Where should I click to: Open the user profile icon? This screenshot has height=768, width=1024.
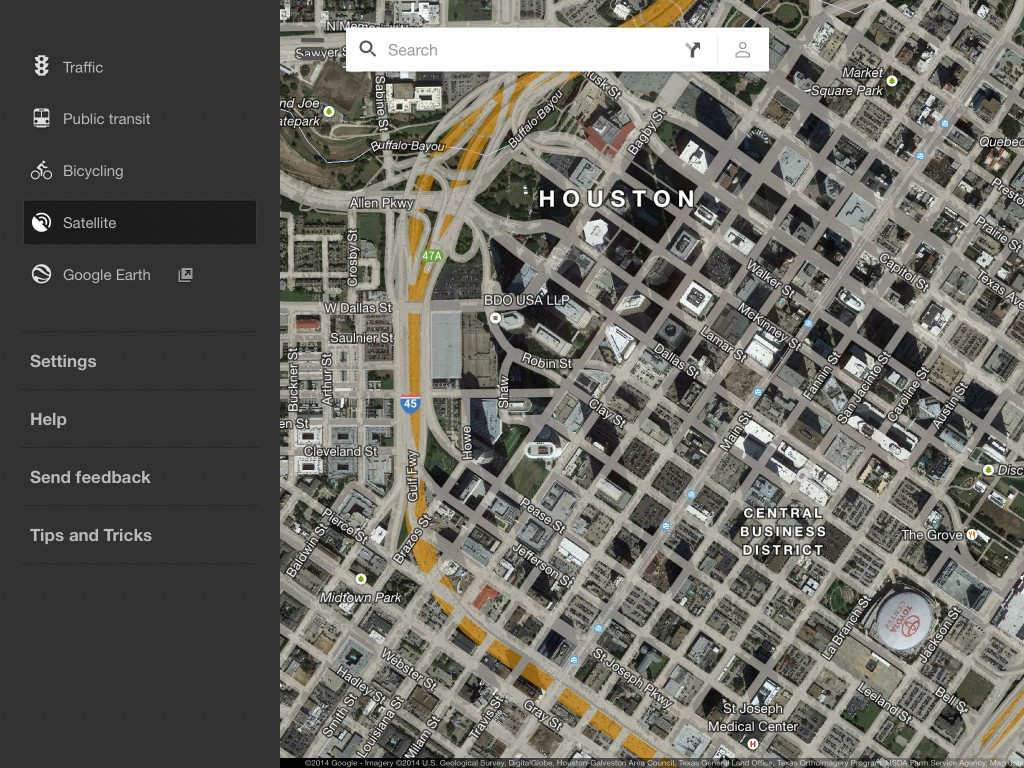click(x=743, y=50)
